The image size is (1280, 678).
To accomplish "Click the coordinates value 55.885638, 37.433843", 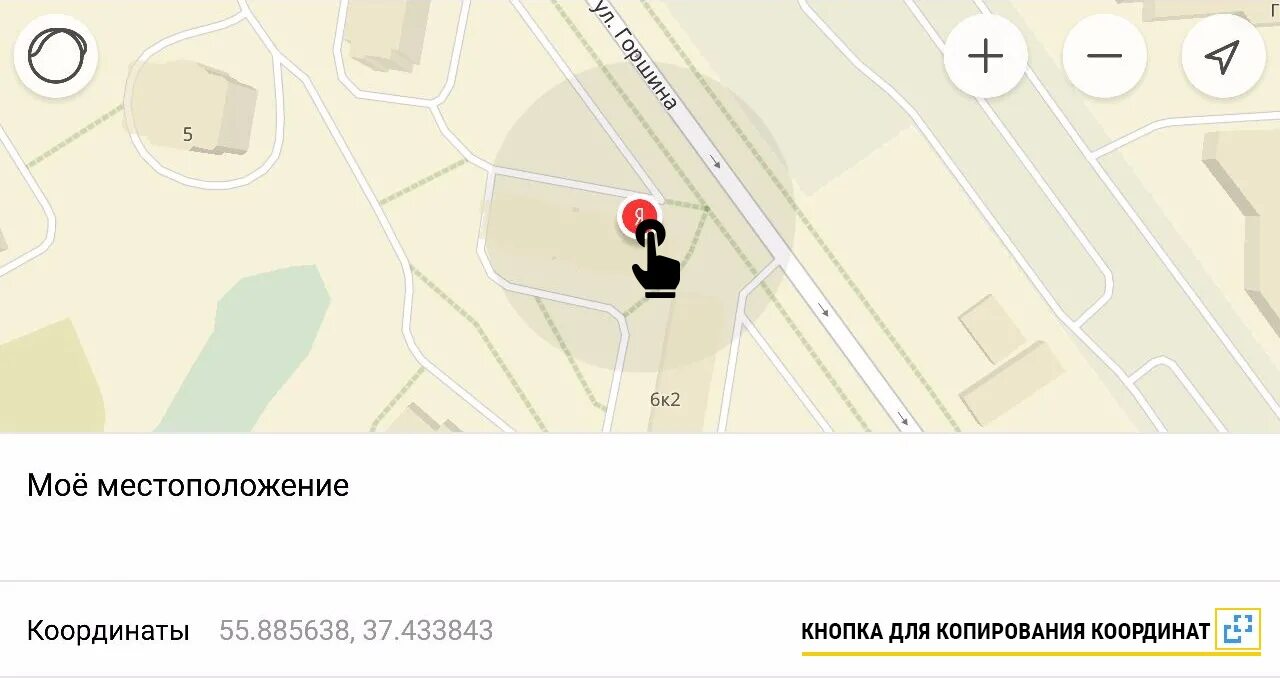I will [356, 631].
